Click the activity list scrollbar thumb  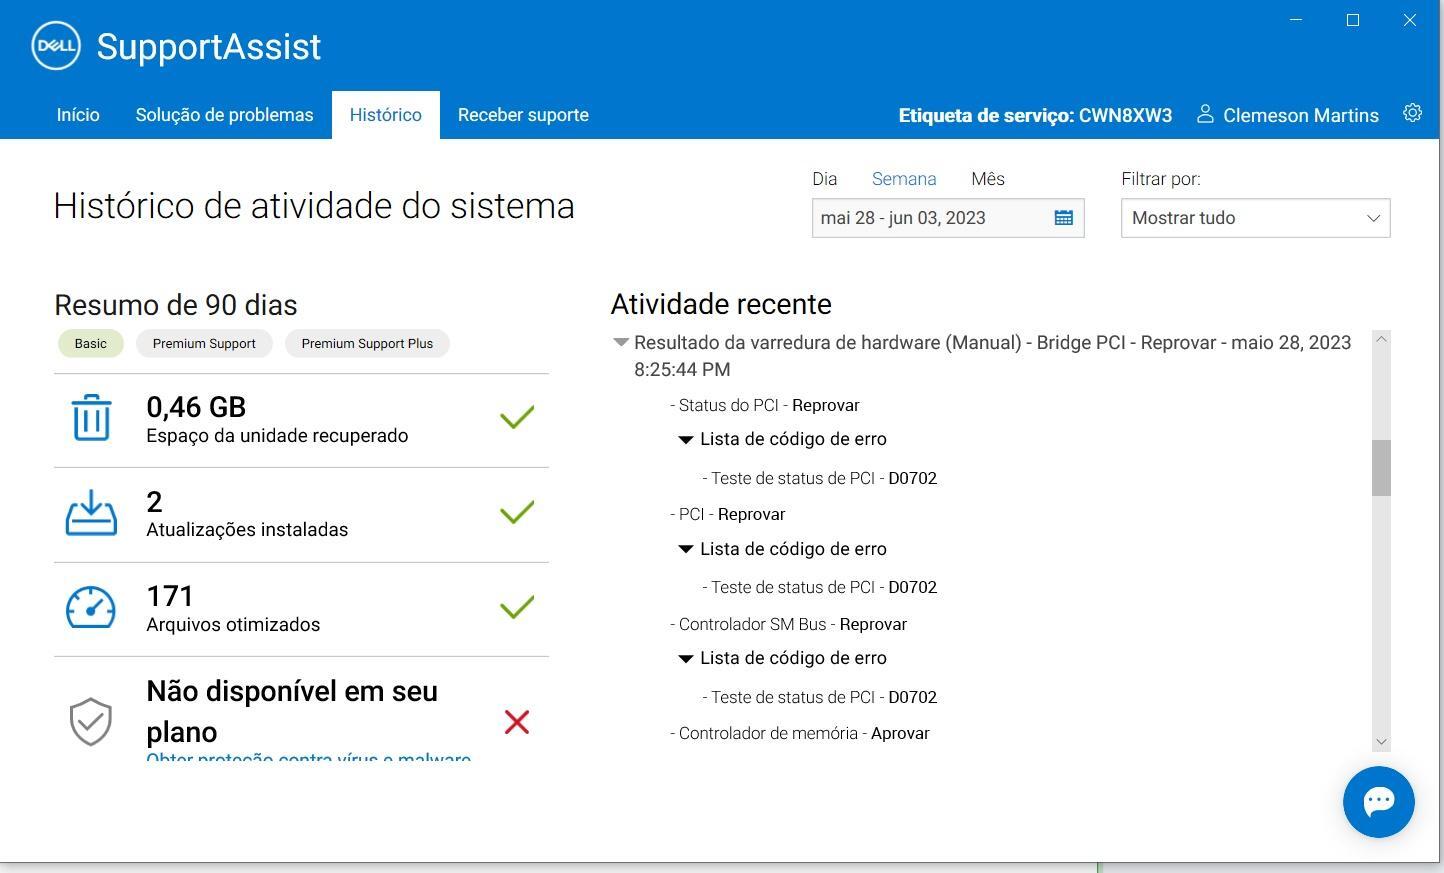click(1381, 467)
